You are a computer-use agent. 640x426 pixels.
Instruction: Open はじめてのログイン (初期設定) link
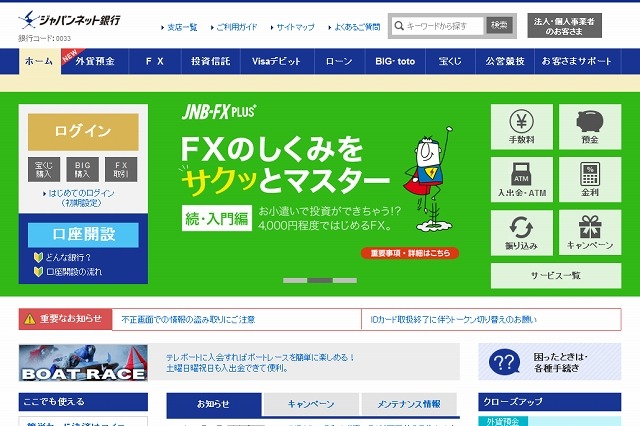coord(81,198)
